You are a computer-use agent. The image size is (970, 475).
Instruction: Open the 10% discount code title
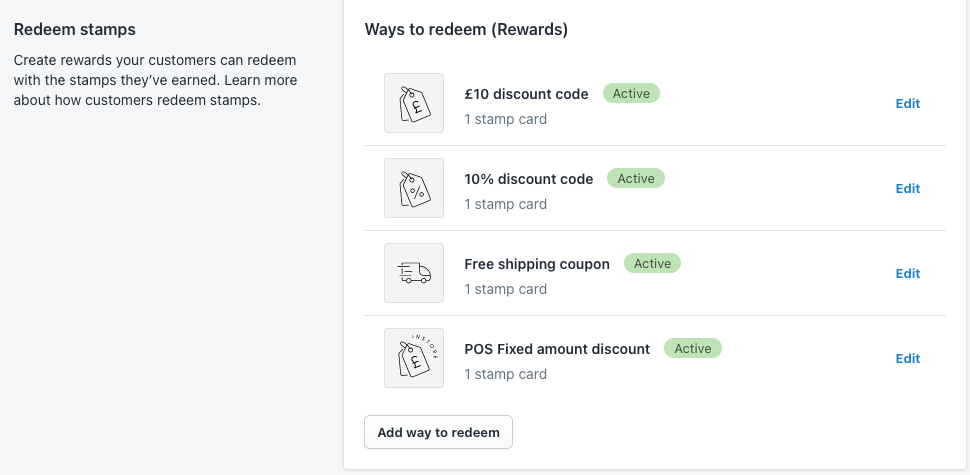click(529, 179)
